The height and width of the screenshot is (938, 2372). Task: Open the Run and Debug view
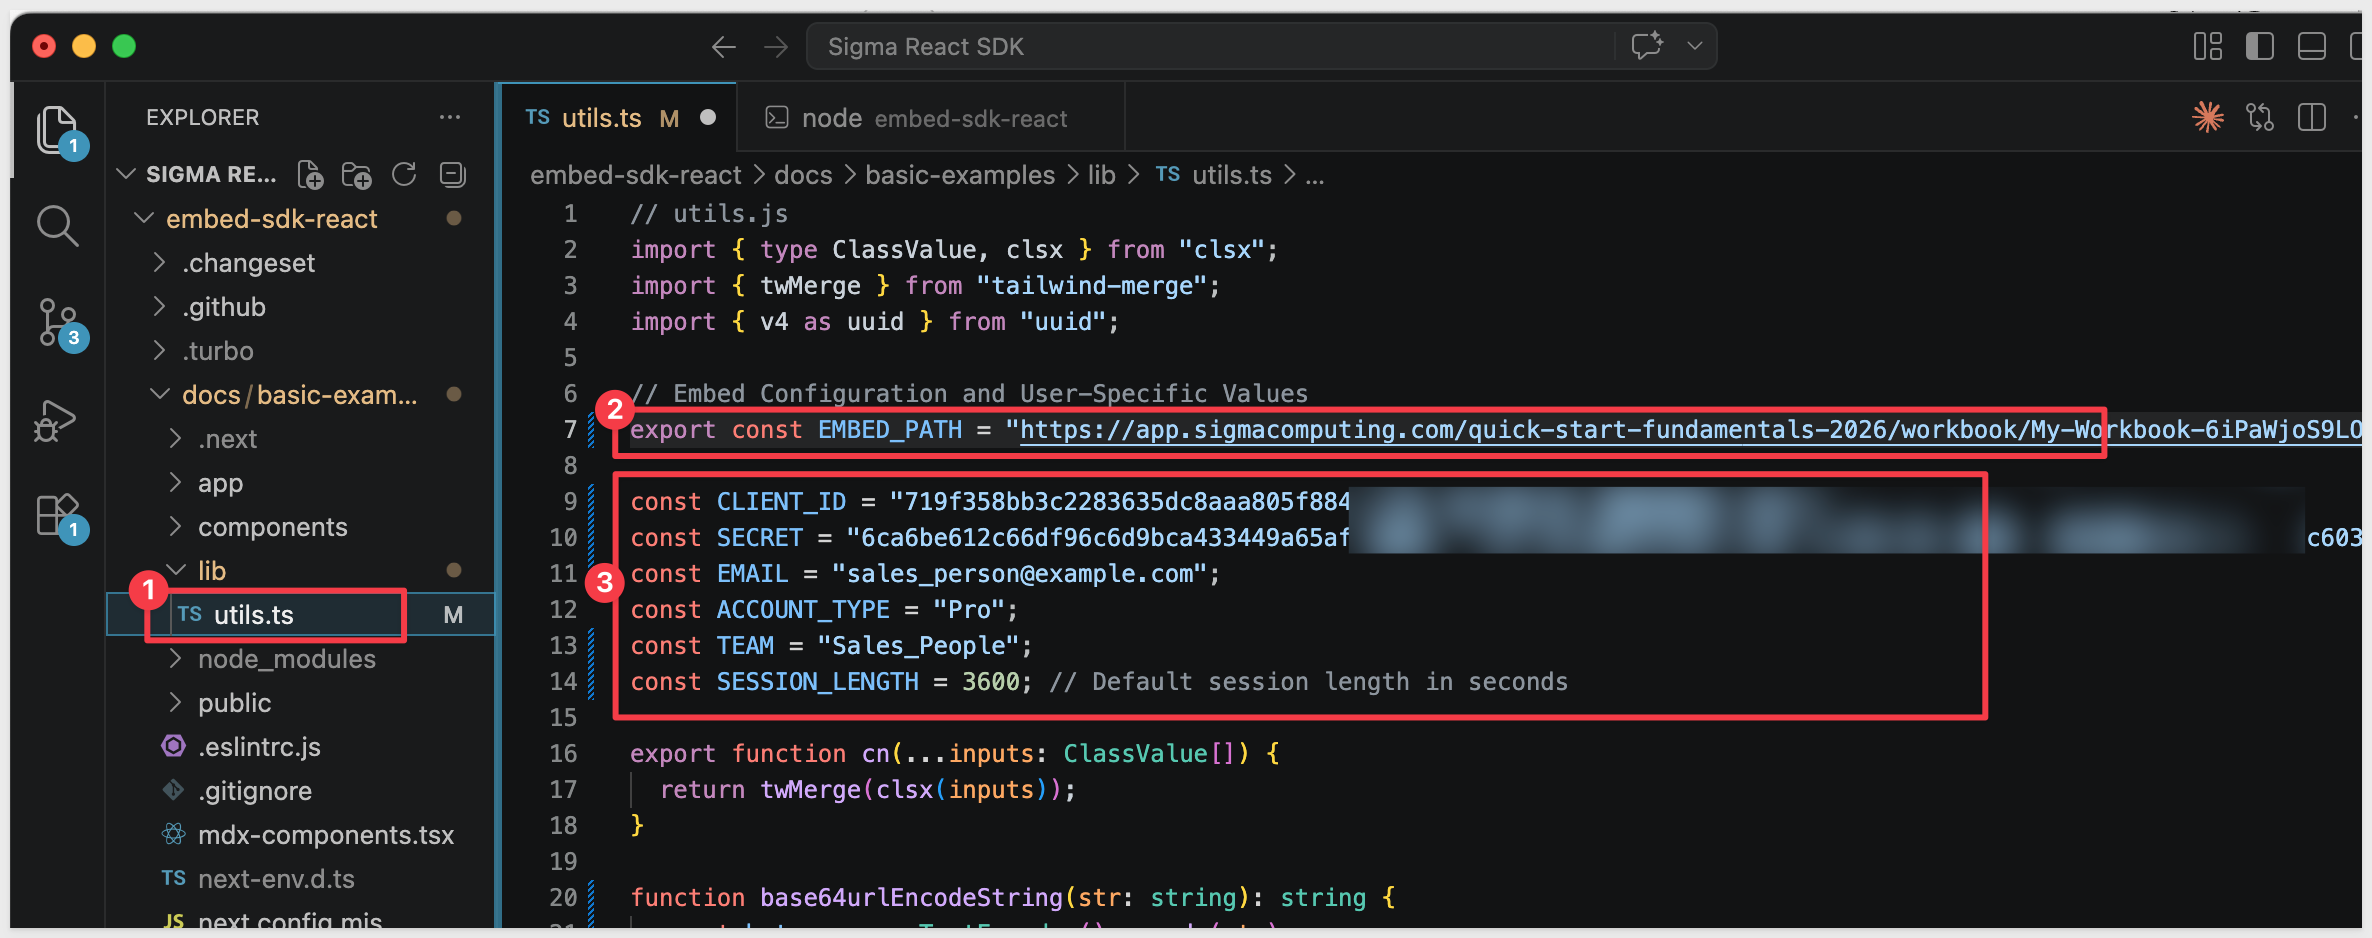pyautogui.click(x=55, y=421)
